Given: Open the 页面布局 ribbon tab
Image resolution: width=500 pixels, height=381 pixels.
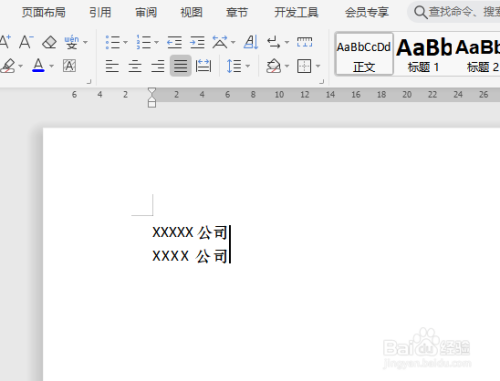Looking at the screenshot, I should (44, 12).
